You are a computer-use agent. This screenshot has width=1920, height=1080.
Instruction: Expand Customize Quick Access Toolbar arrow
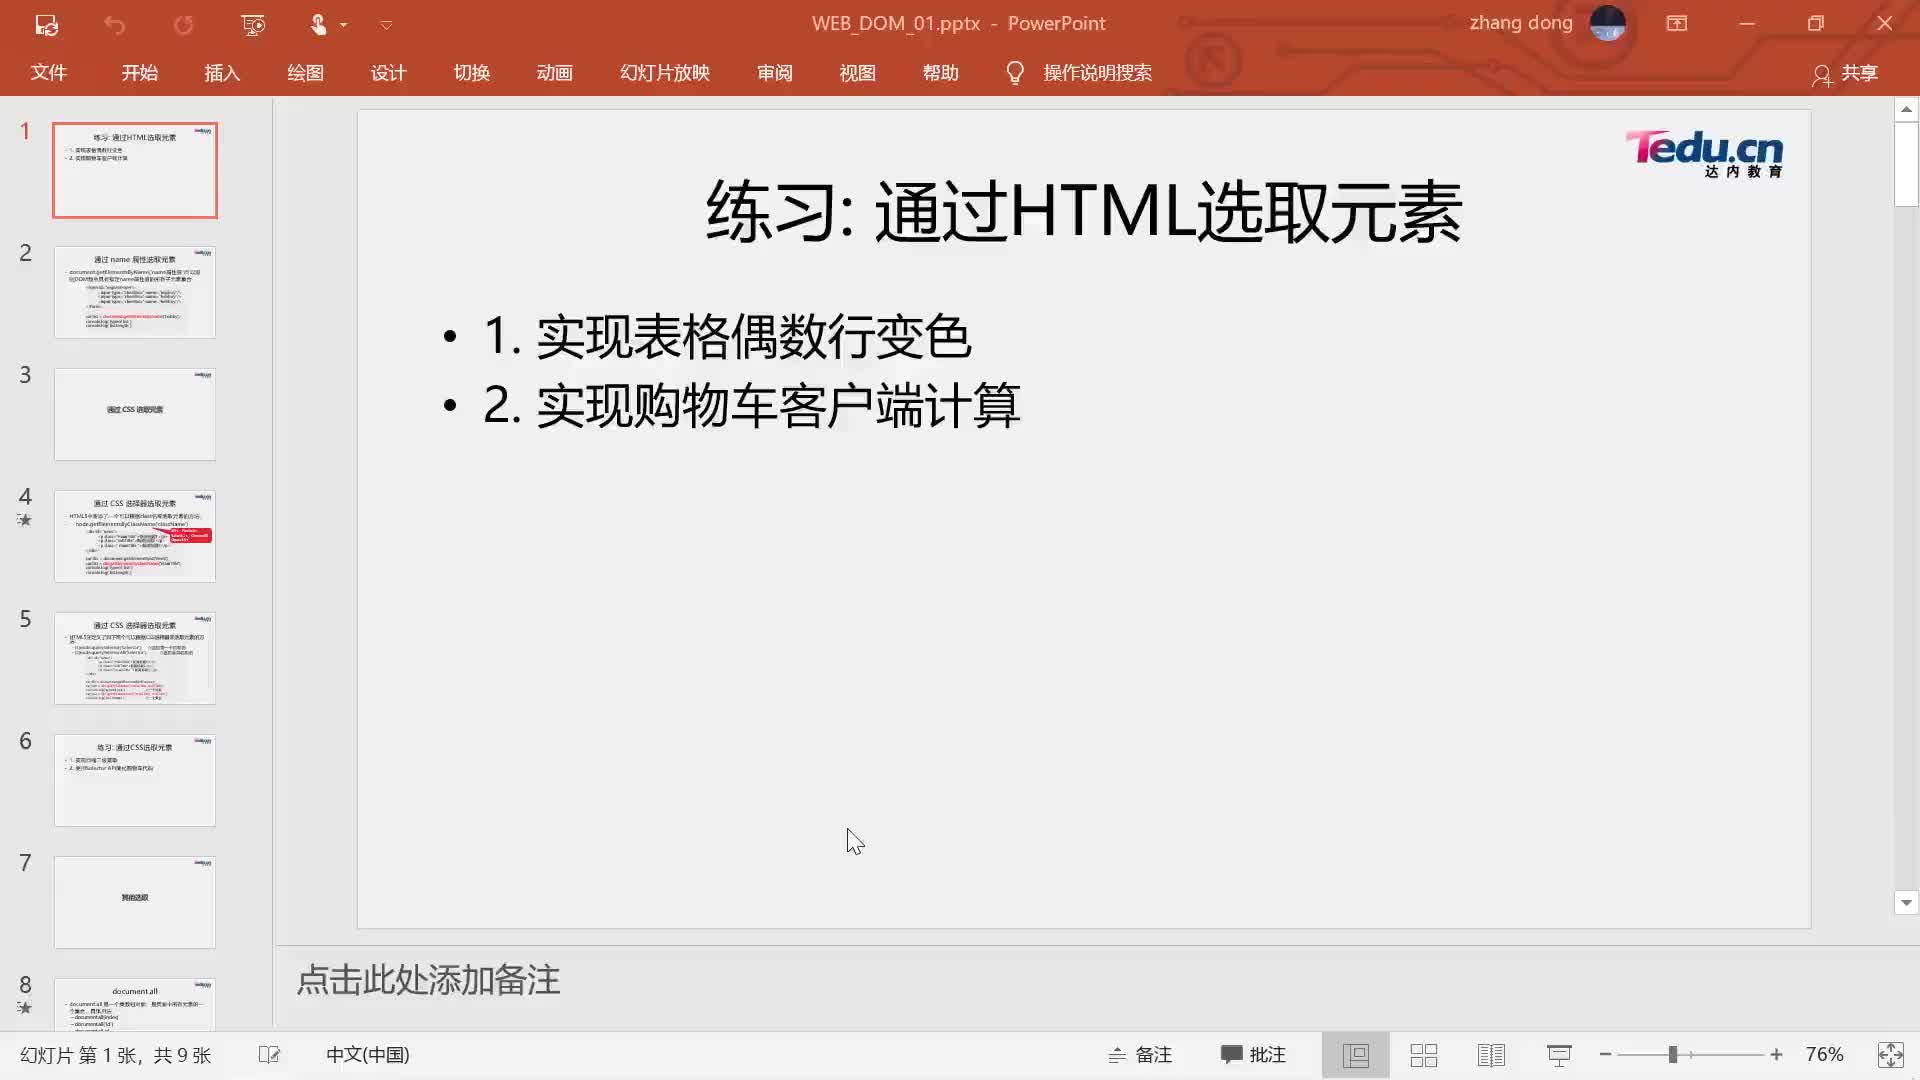coord(386,25)
